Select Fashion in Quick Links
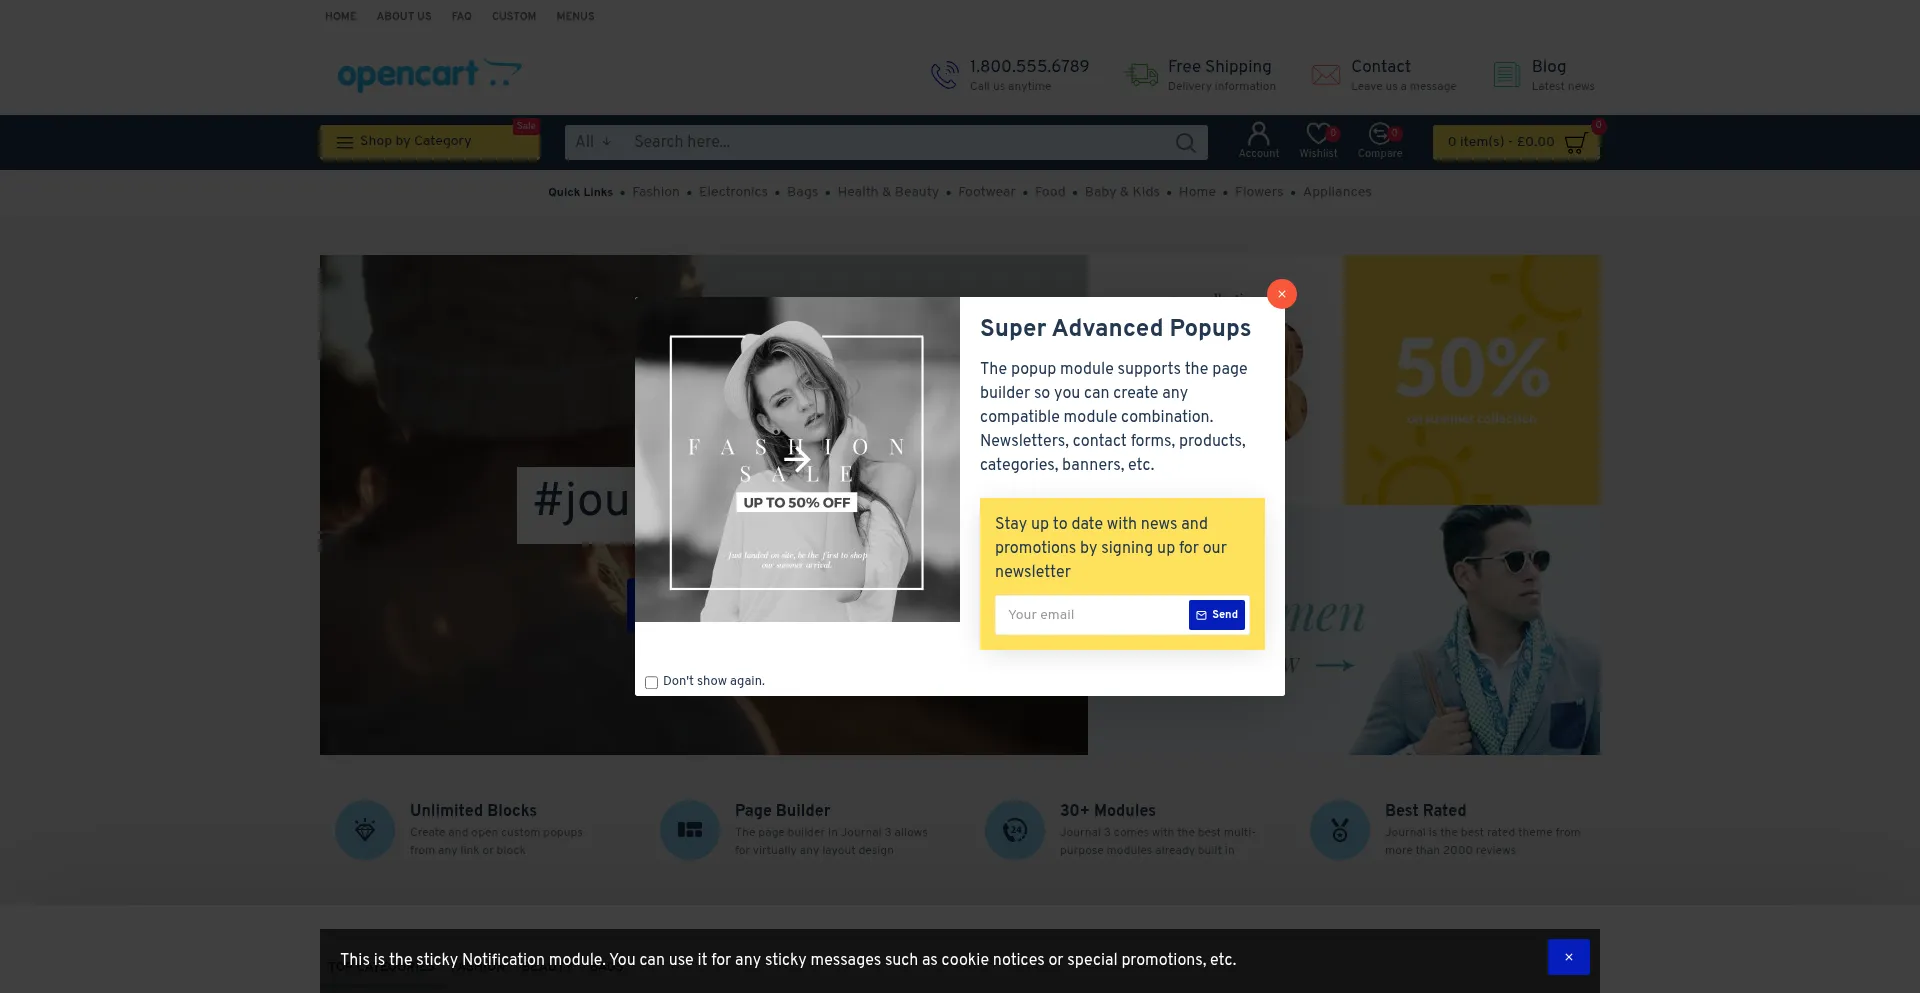 [x=656, y=192]
